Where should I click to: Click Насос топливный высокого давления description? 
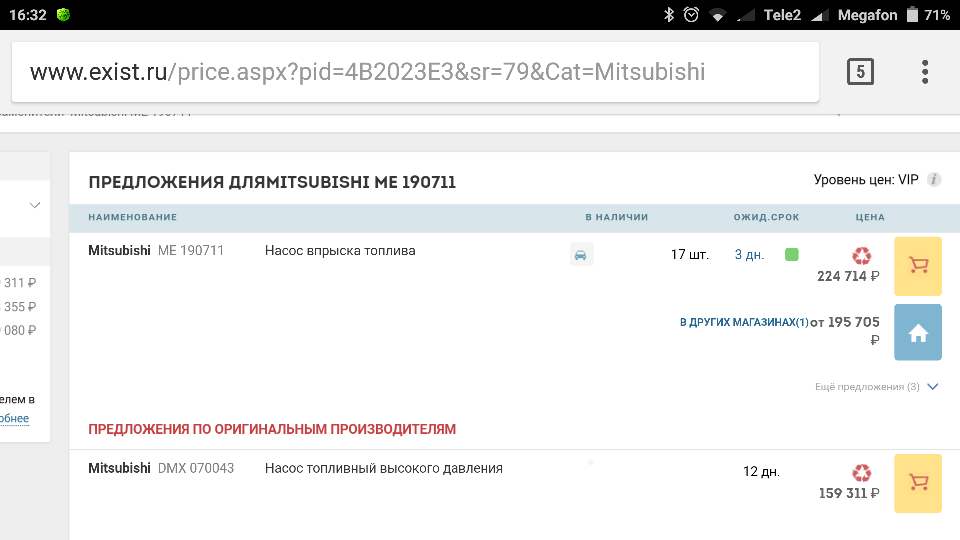(x=384, y=468)
